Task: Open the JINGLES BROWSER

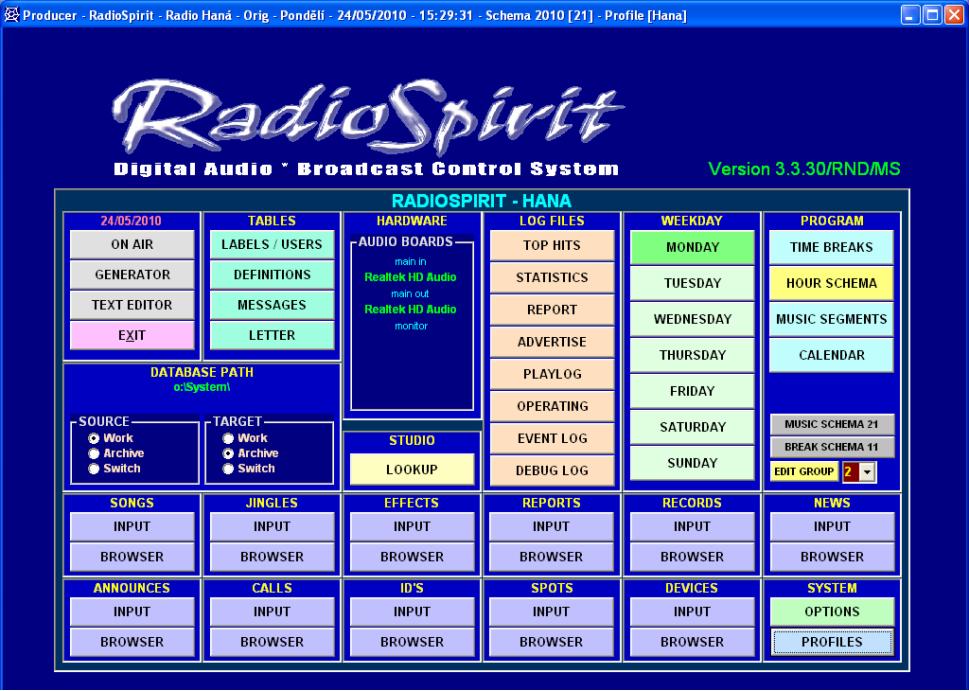Action: click(272, 556)
